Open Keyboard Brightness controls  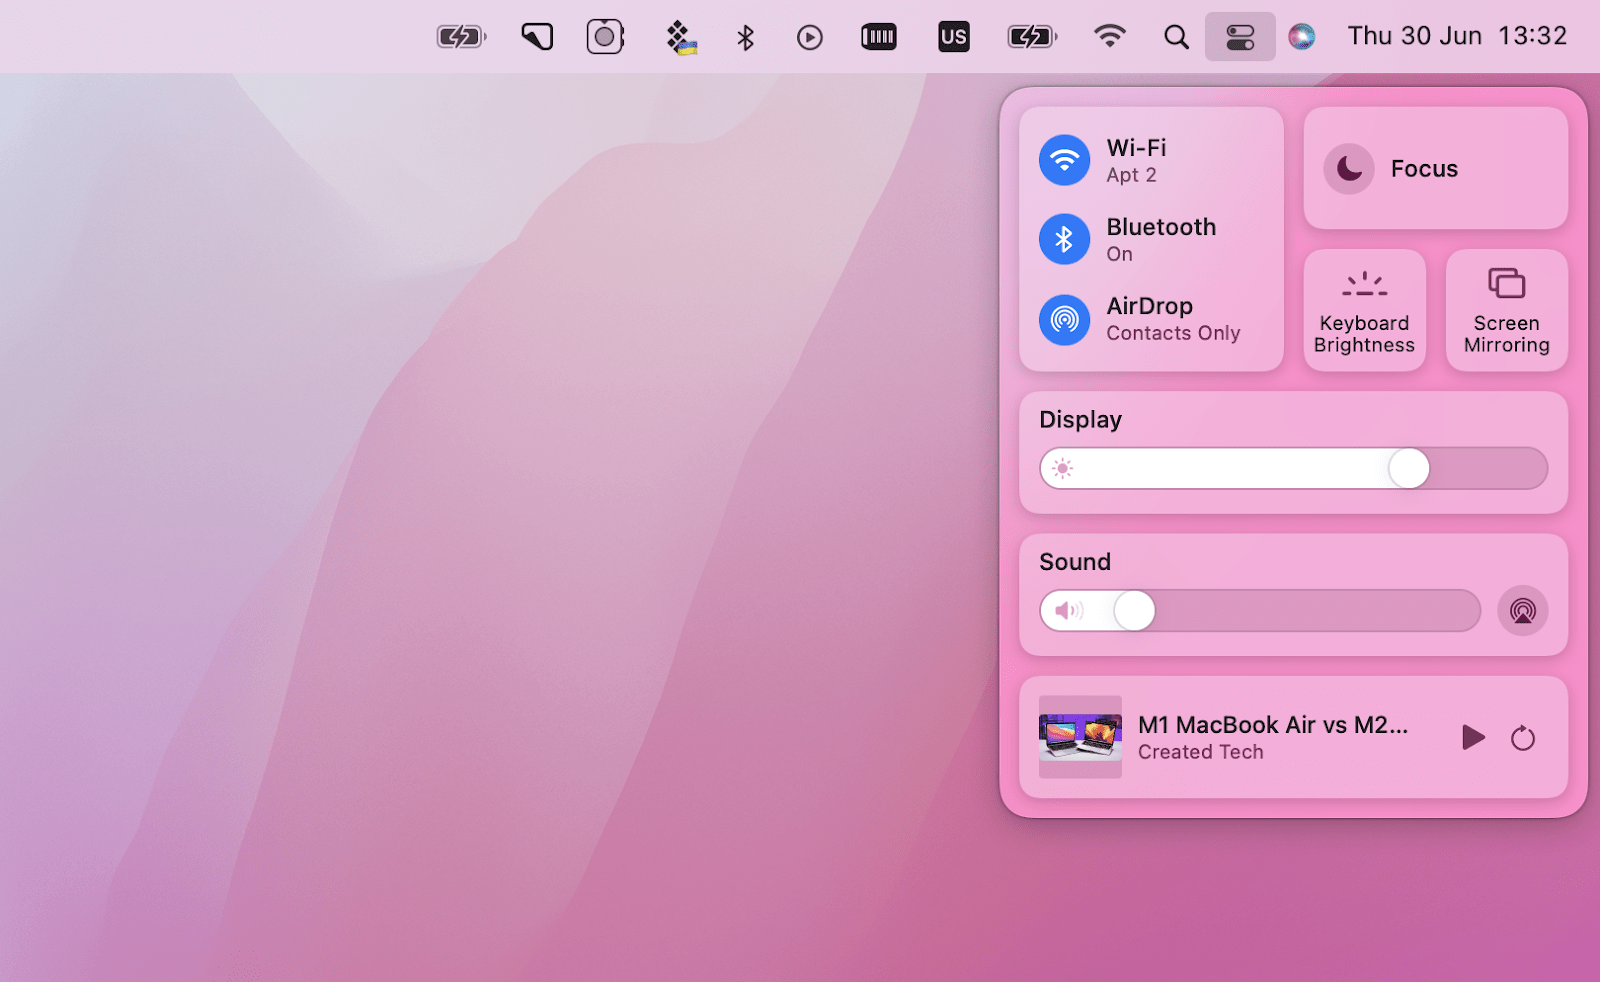(x=1364, y=310)
